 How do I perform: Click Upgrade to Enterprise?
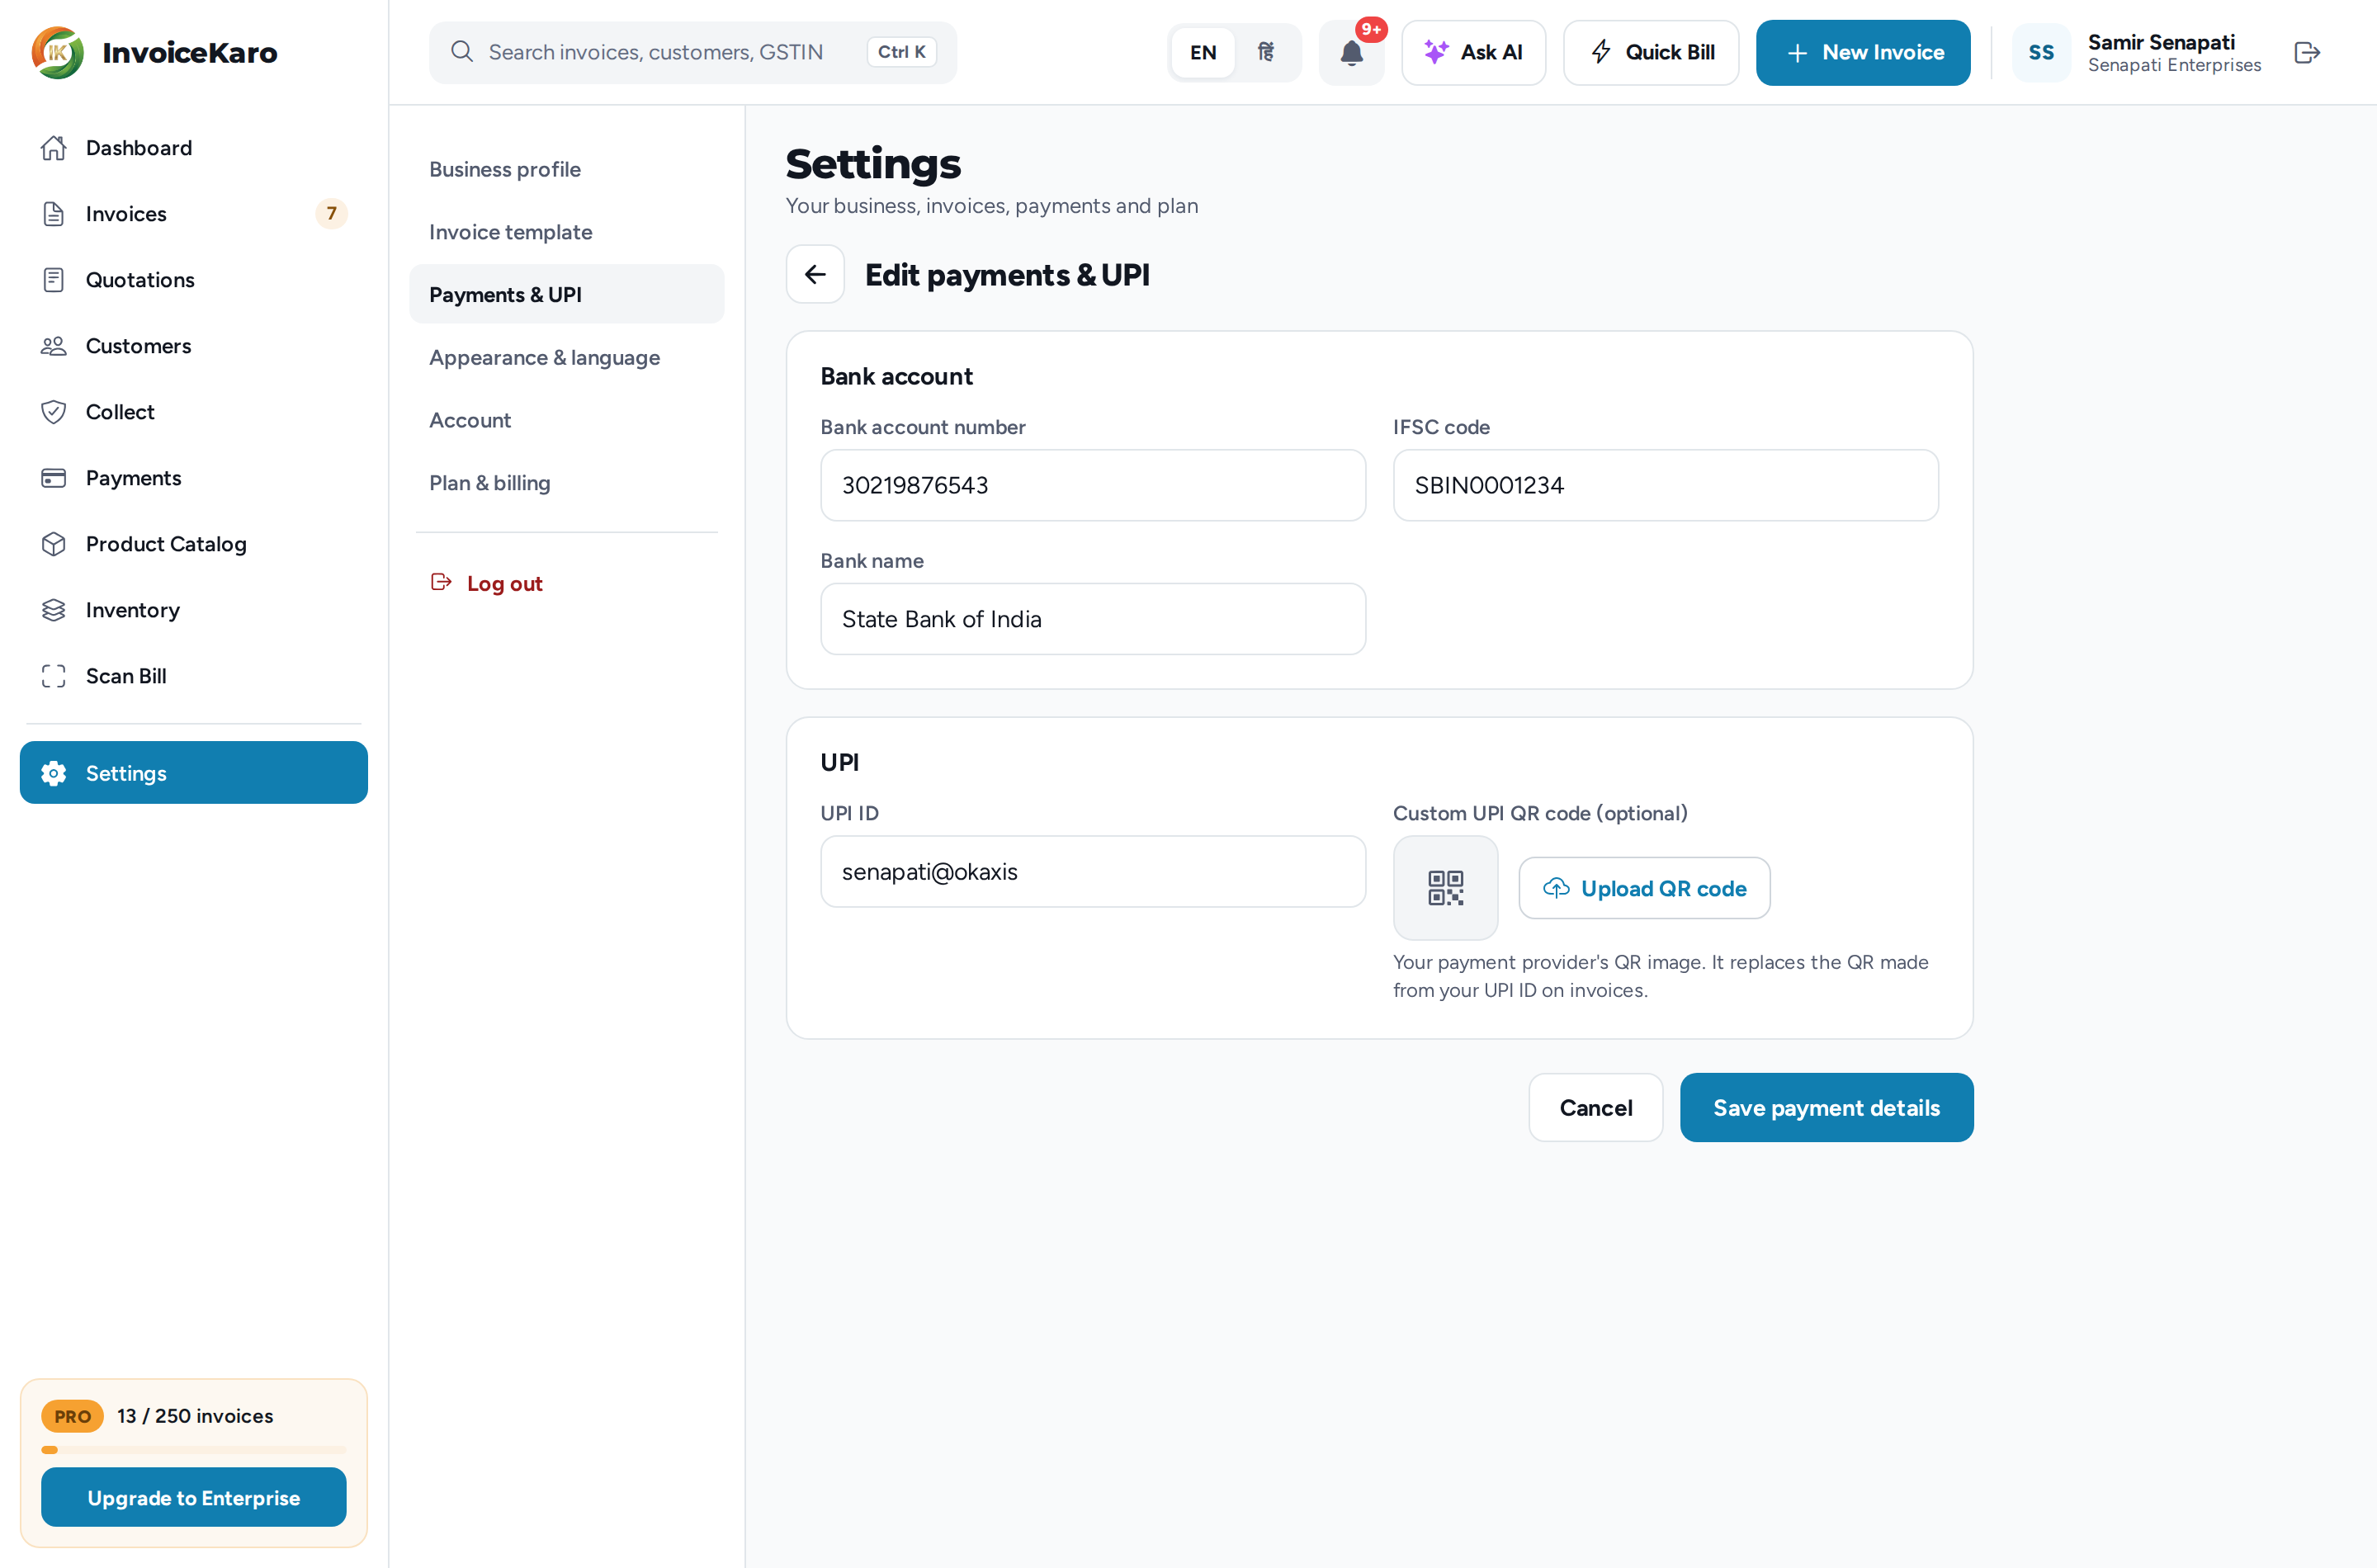tap(194, 1497)
